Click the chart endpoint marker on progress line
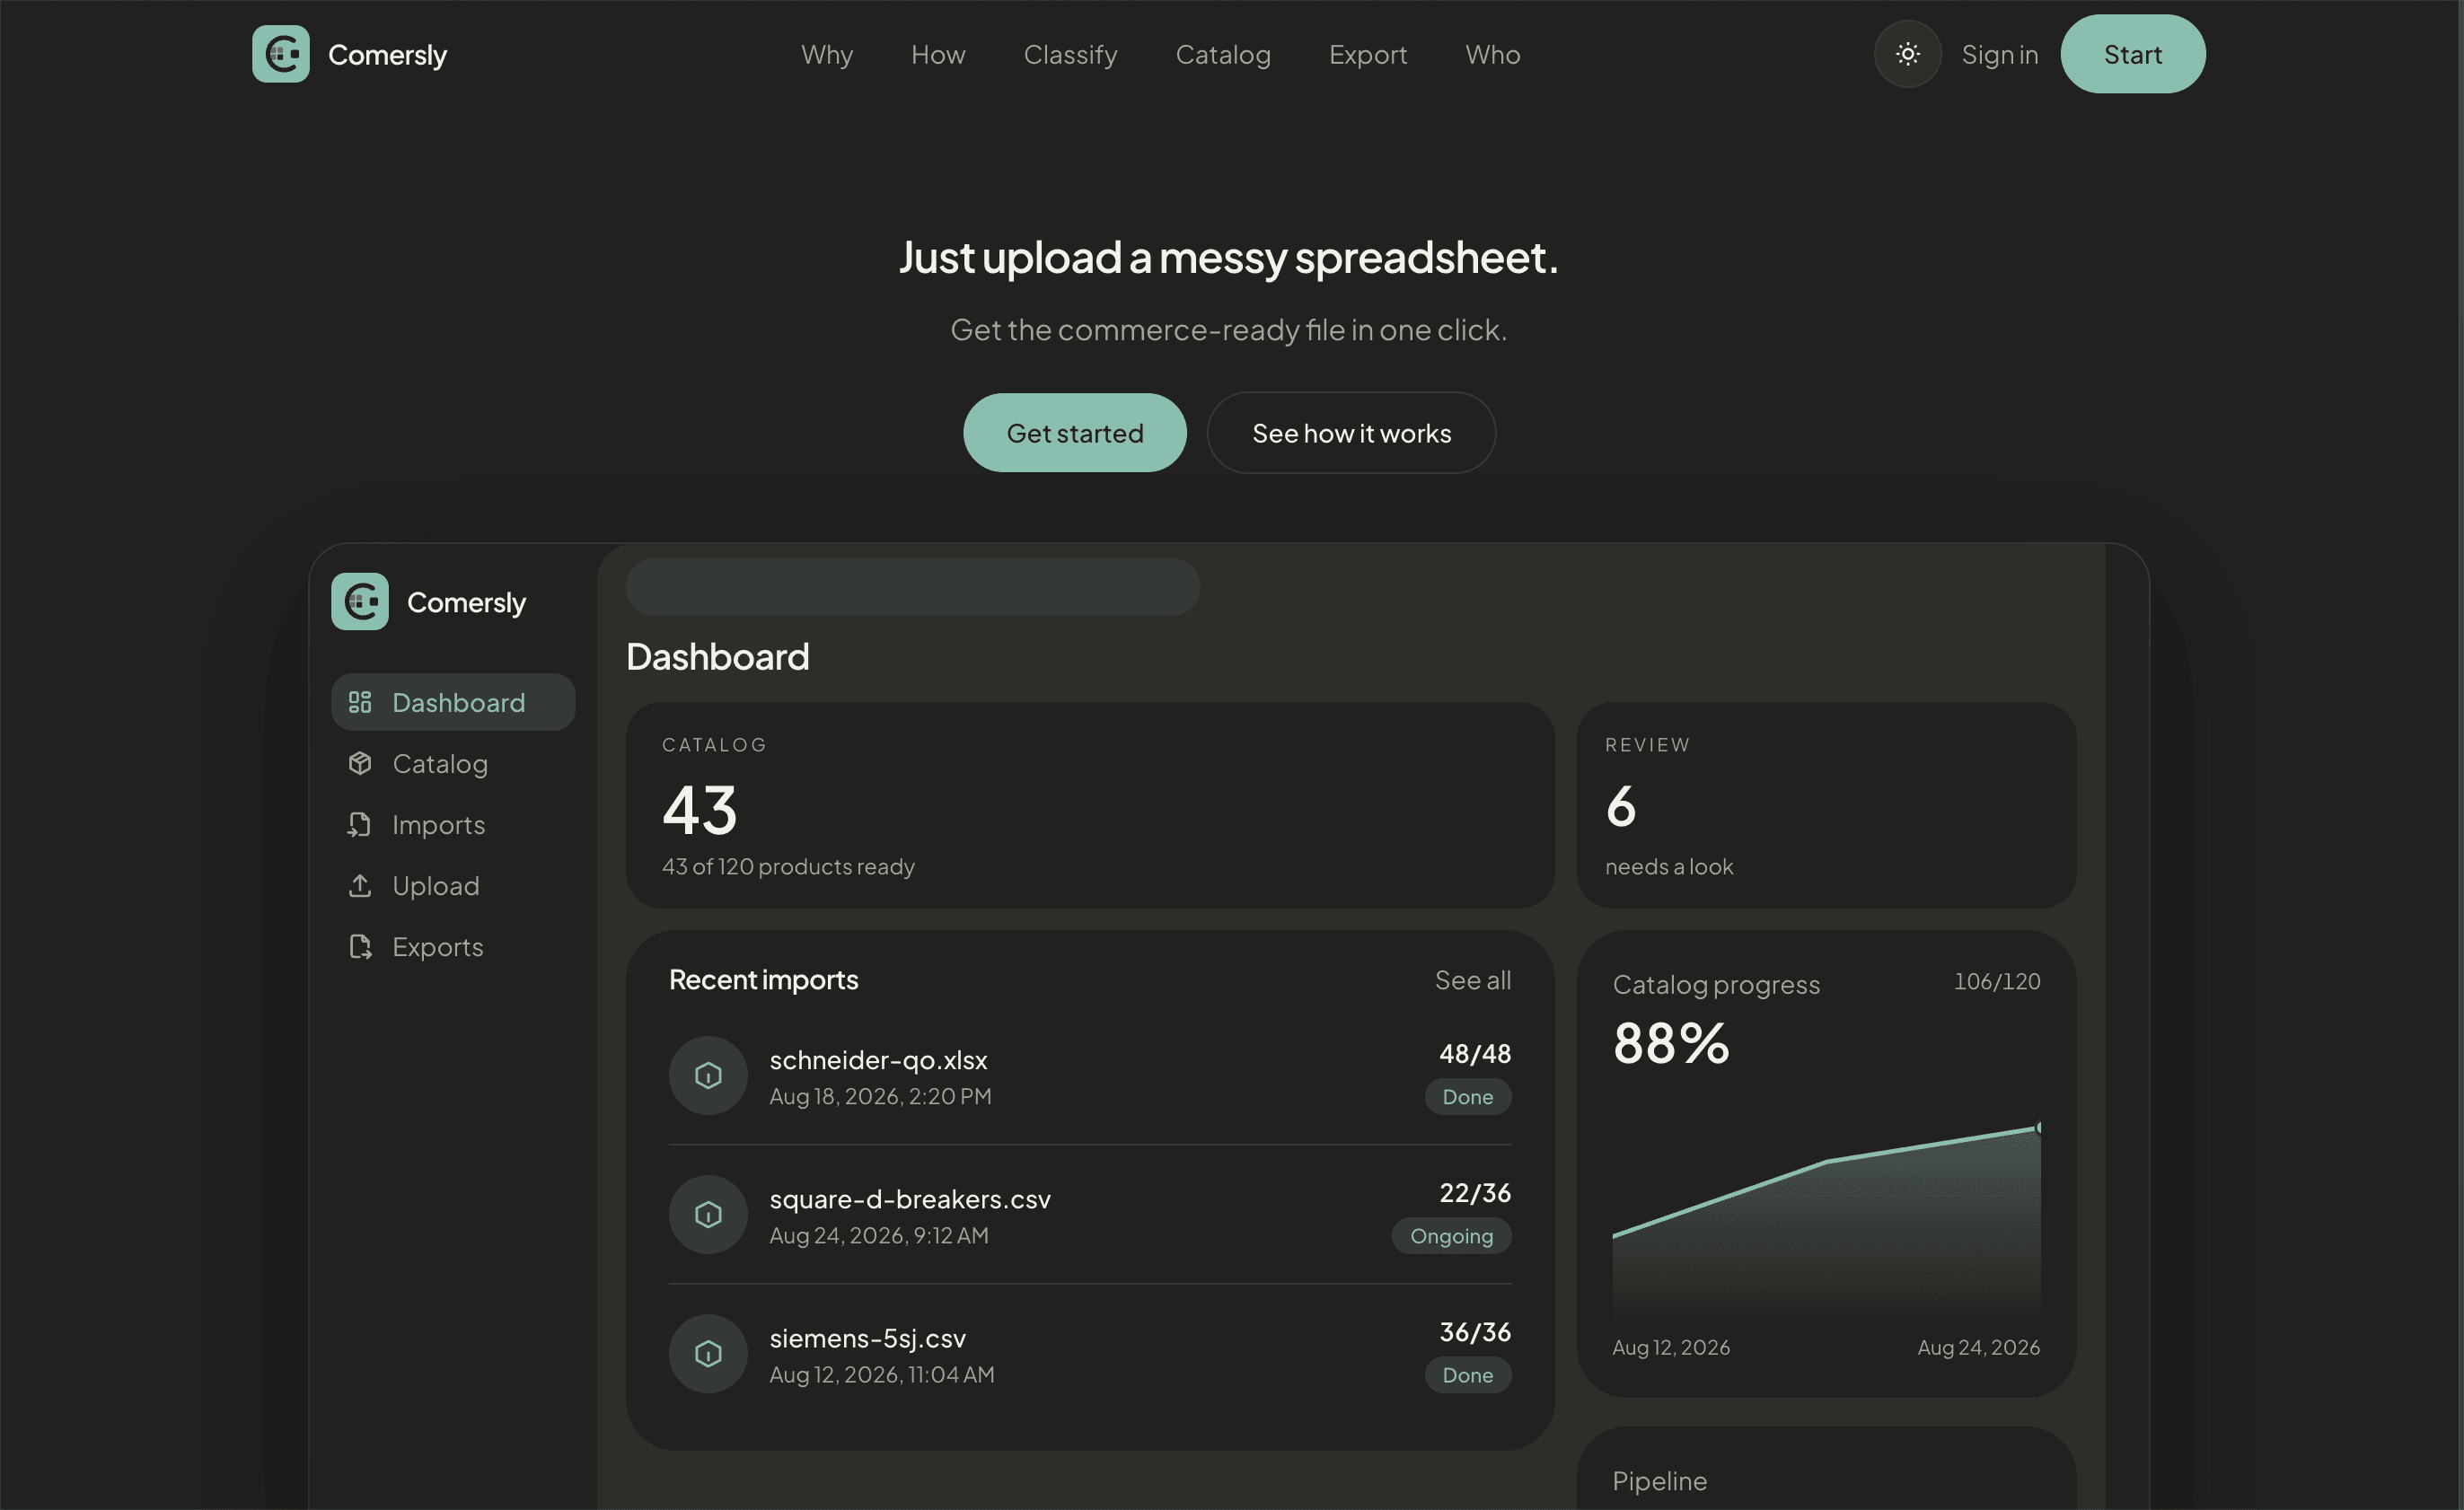 2038,1127
